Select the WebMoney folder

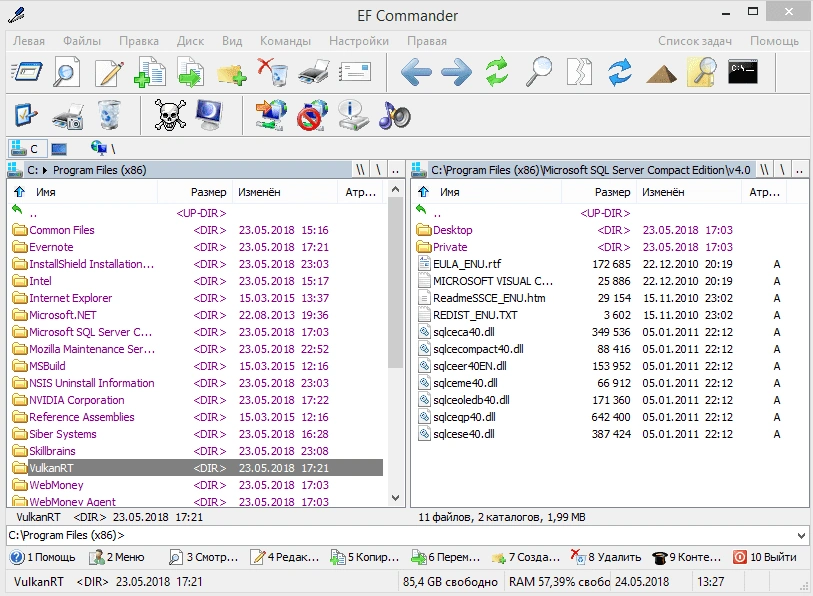(x=197, y=485)
